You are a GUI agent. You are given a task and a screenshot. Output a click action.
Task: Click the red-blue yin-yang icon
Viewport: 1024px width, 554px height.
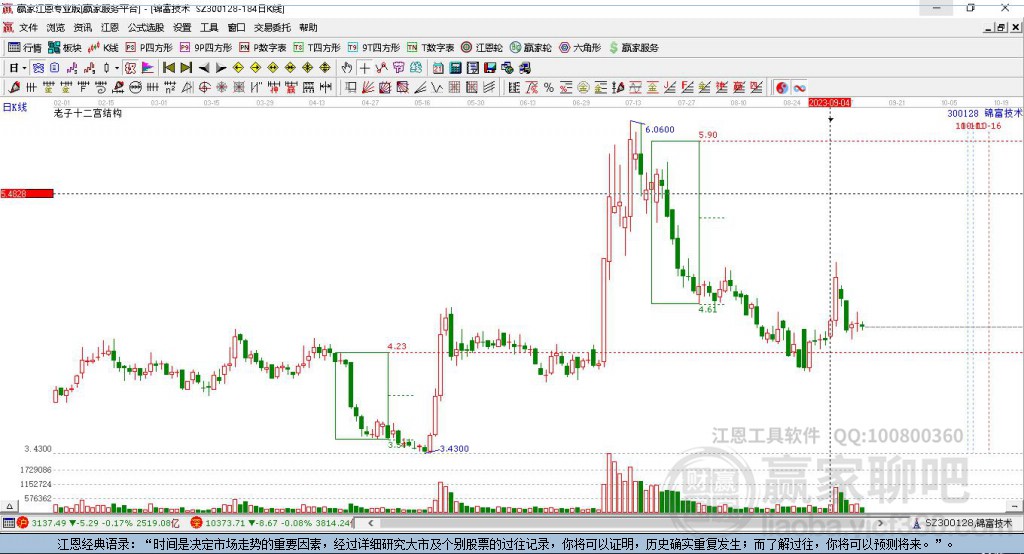point(782,88)
